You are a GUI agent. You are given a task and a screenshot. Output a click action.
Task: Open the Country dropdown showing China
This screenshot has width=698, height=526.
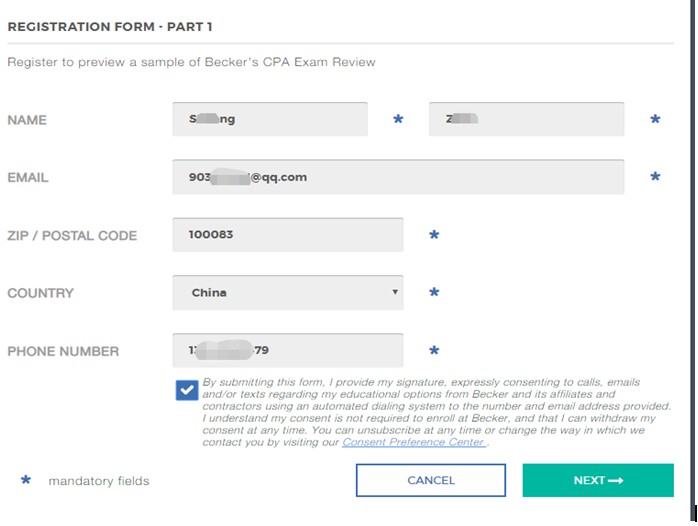pyautogui.click(x=287, y=293)
